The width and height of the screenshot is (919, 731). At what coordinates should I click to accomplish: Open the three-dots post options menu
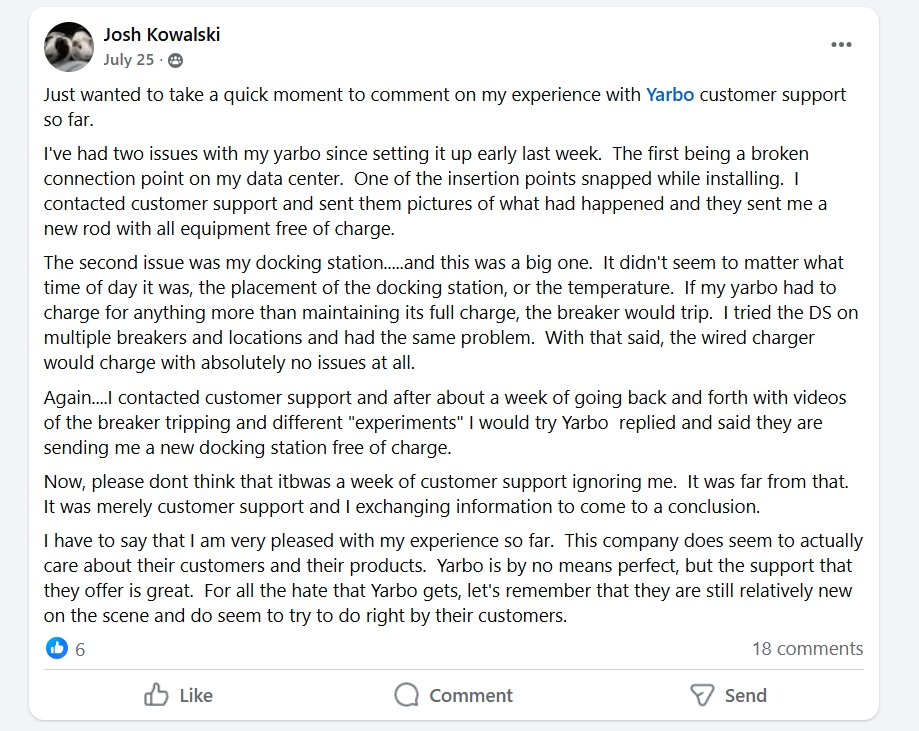point(841,45)
